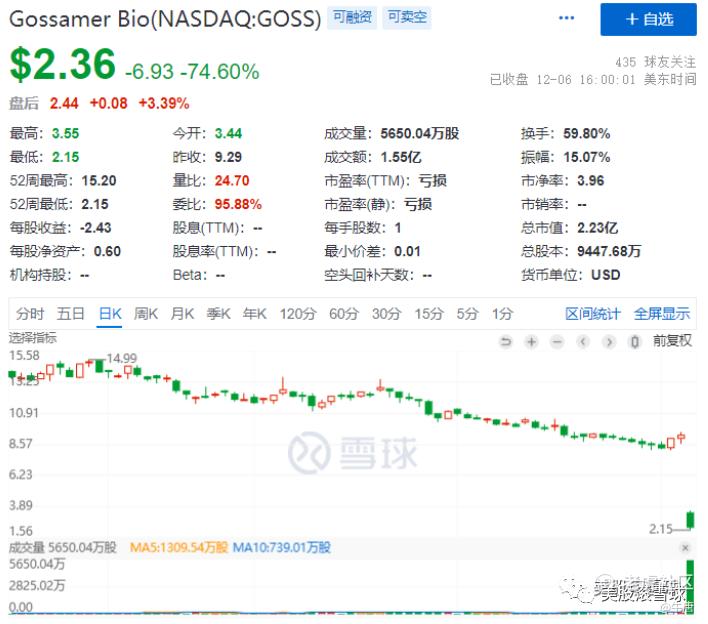Image resolution: width=708 pixels, height=624 pixels.
Task: Click 振幅 value 15.07%
Action: [587, 157]
